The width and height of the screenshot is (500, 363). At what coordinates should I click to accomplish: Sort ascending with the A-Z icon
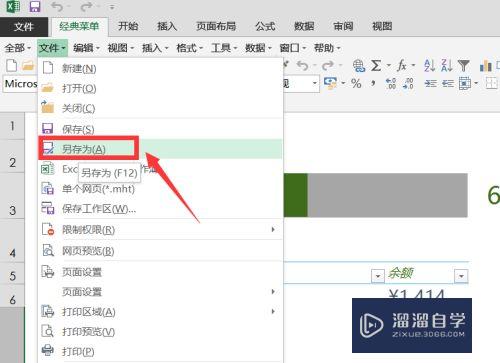tap(429, 66)
